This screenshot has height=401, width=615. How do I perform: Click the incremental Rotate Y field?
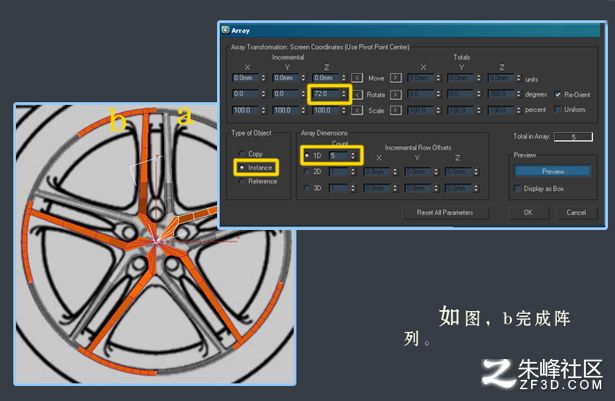click(x=286, y=94)
